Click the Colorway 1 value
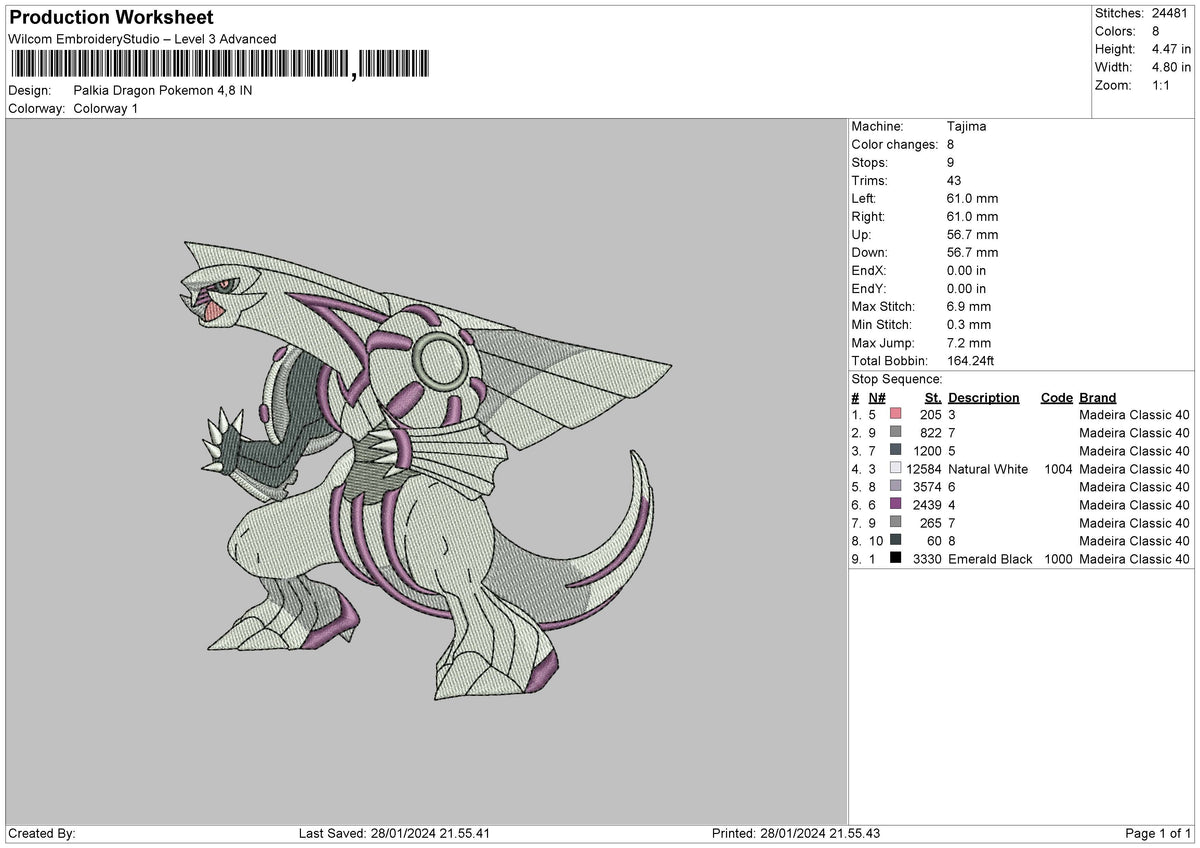Screen dimensions: 1200x848 coord(106,108)
